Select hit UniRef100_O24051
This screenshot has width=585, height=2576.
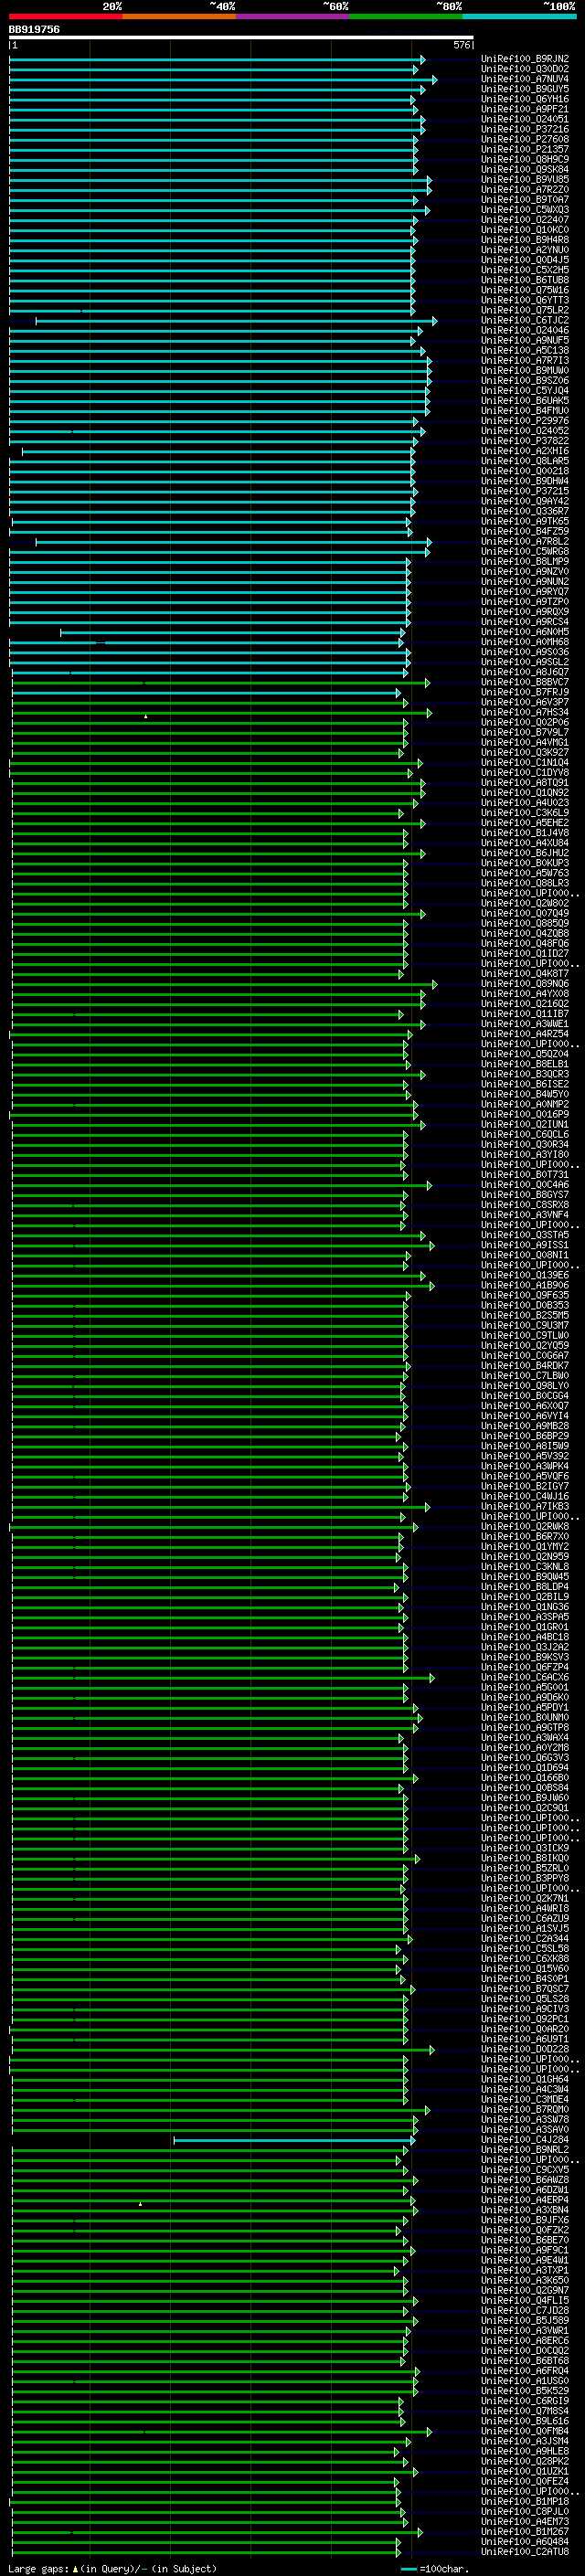(525, 119)
